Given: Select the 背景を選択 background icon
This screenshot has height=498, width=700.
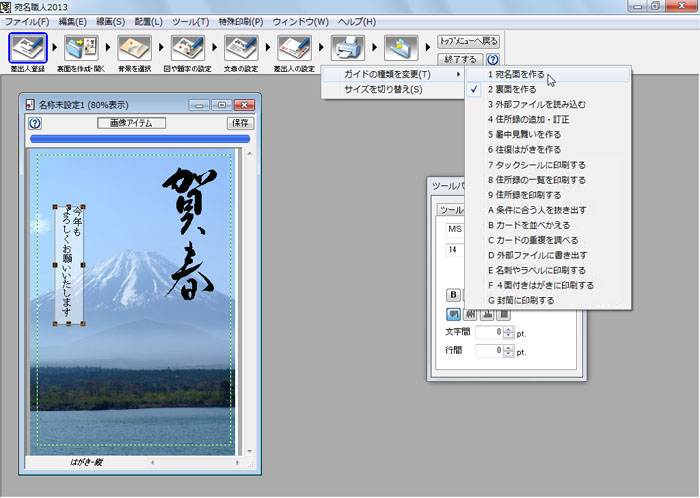Looking at the screenshot, I should (134, 47).
